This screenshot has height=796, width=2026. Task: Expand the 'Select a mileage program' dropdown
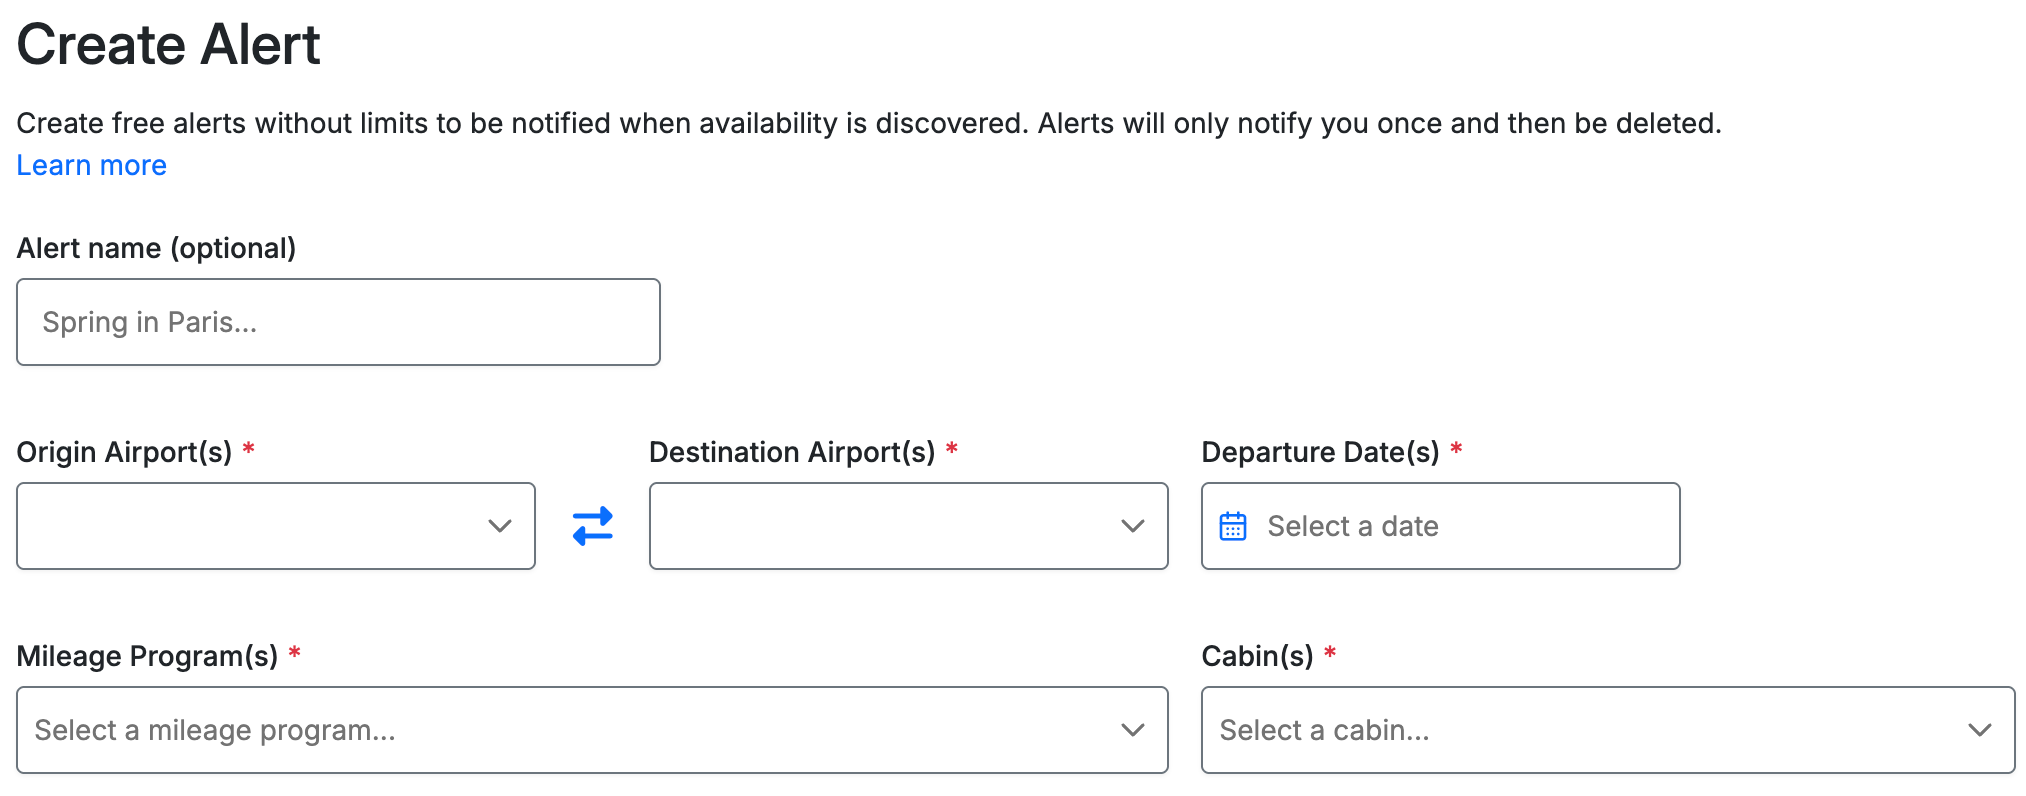pyautogui.click(x=560, y=730)
